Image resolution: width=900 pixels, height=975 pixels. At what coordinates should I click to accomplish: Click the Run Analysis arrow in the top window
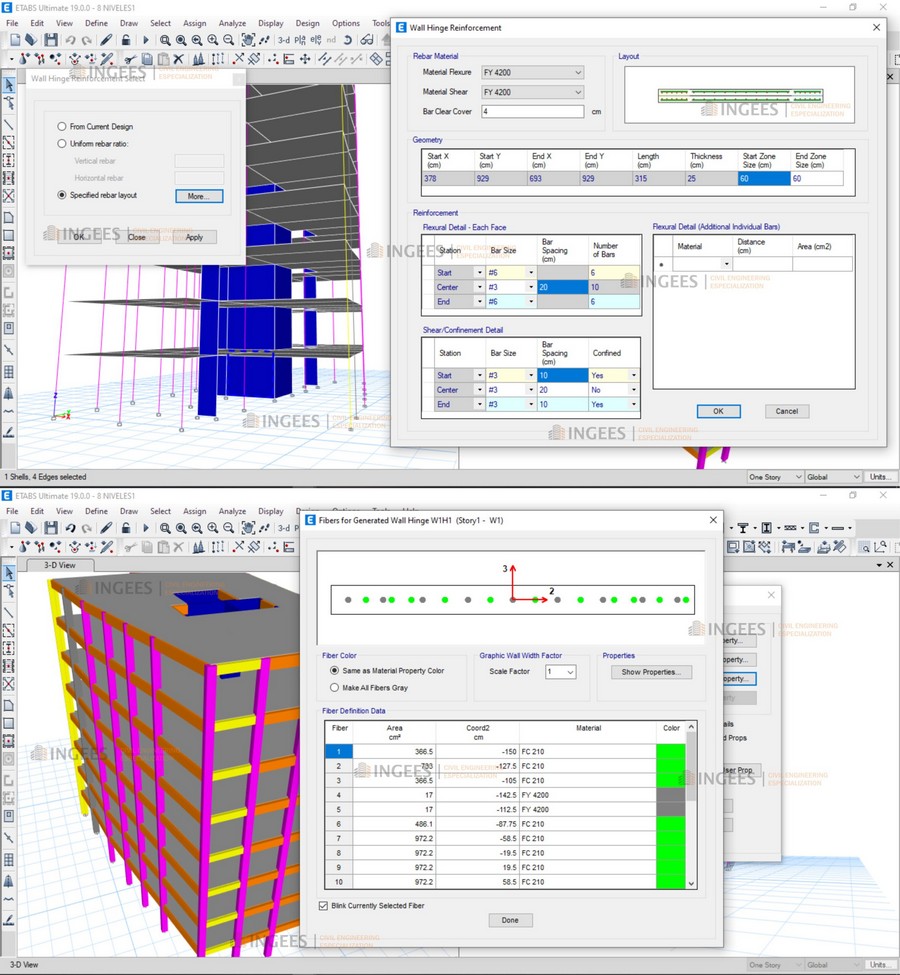click(146, 40)
